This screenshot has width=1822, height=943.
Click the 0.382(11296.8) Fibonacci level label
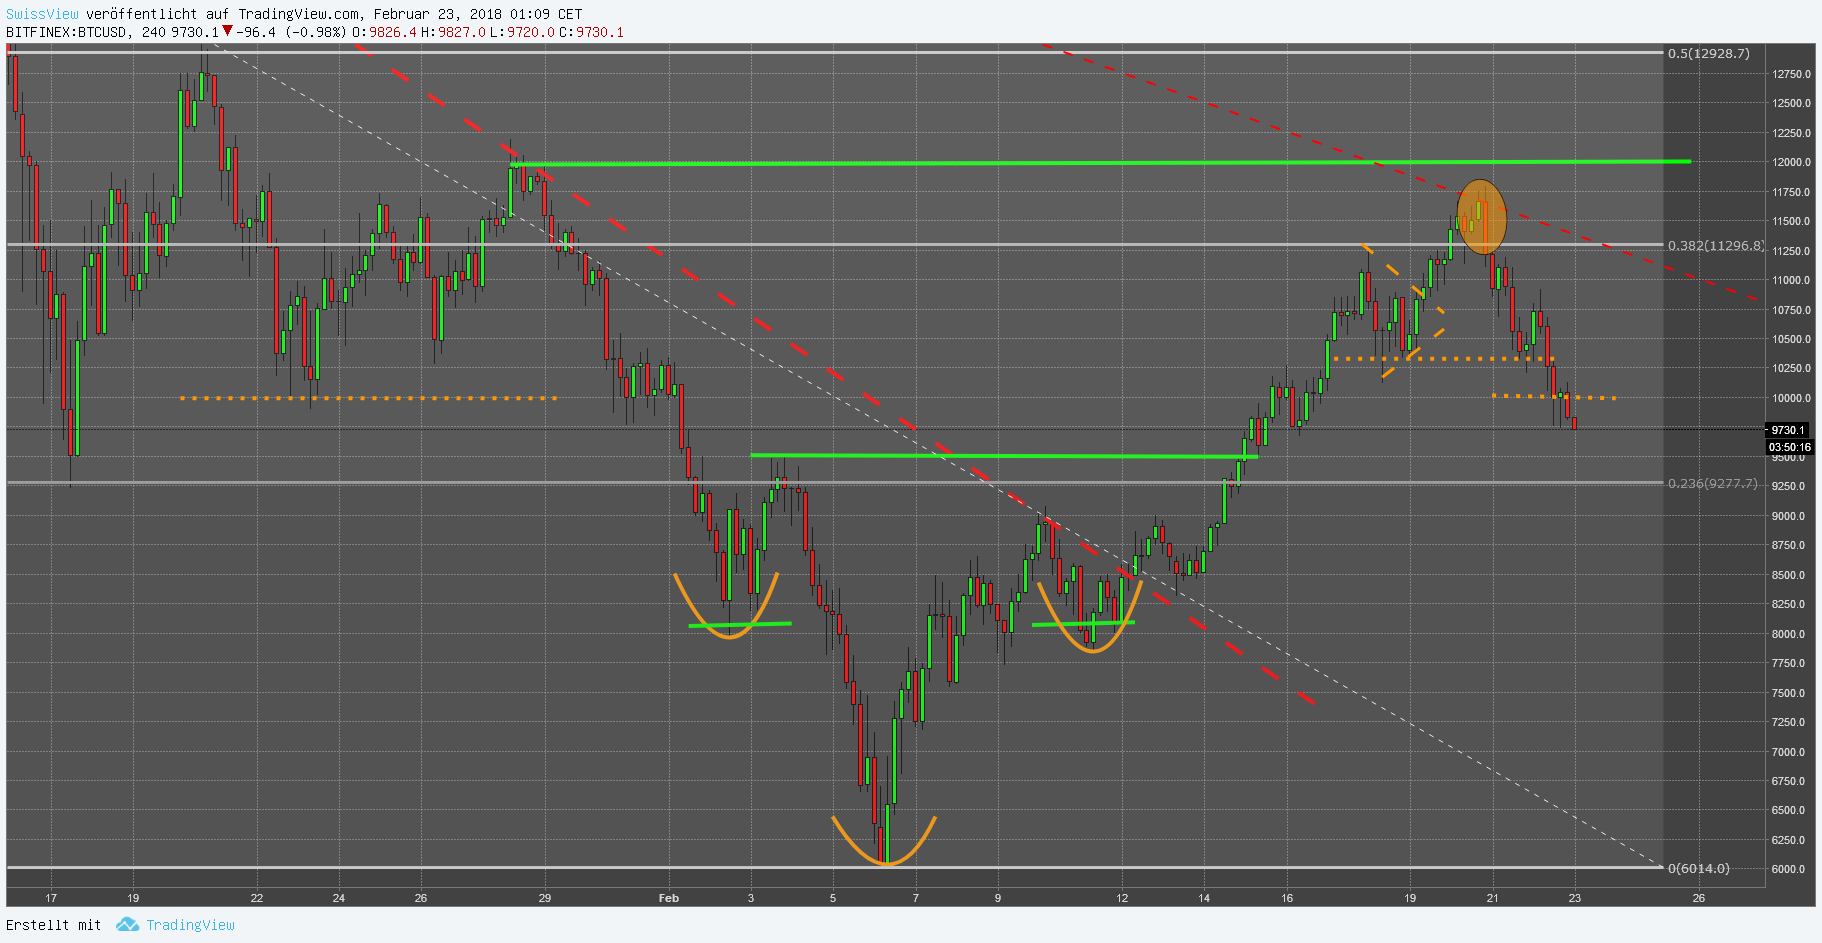click(1716, 245)
